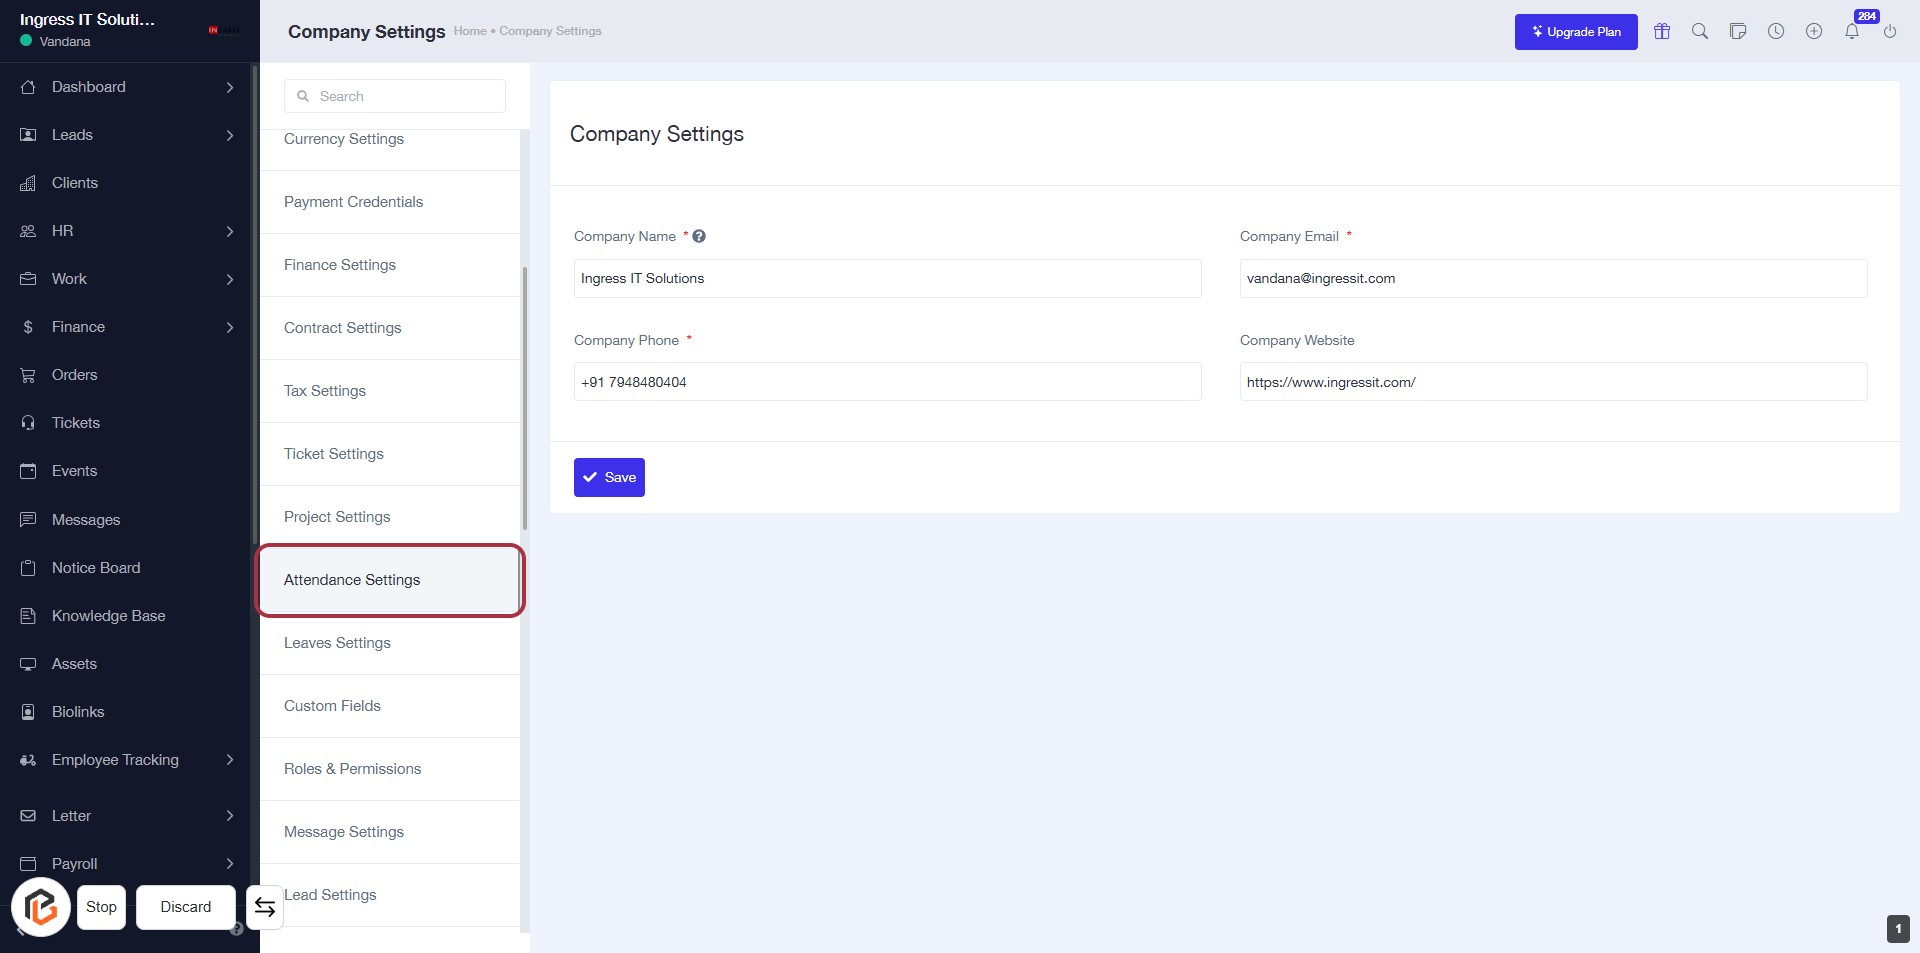1920x953 pixels.
Task: Click the swap arrows icon near Discard
Action: (265, 907)
